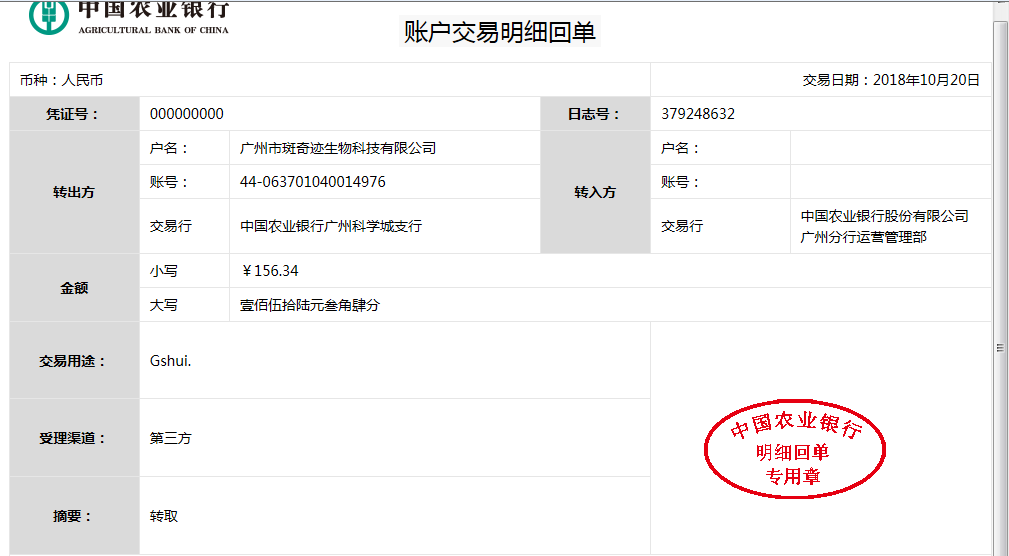Select the purpose text Gshui.

coord(171,361)
